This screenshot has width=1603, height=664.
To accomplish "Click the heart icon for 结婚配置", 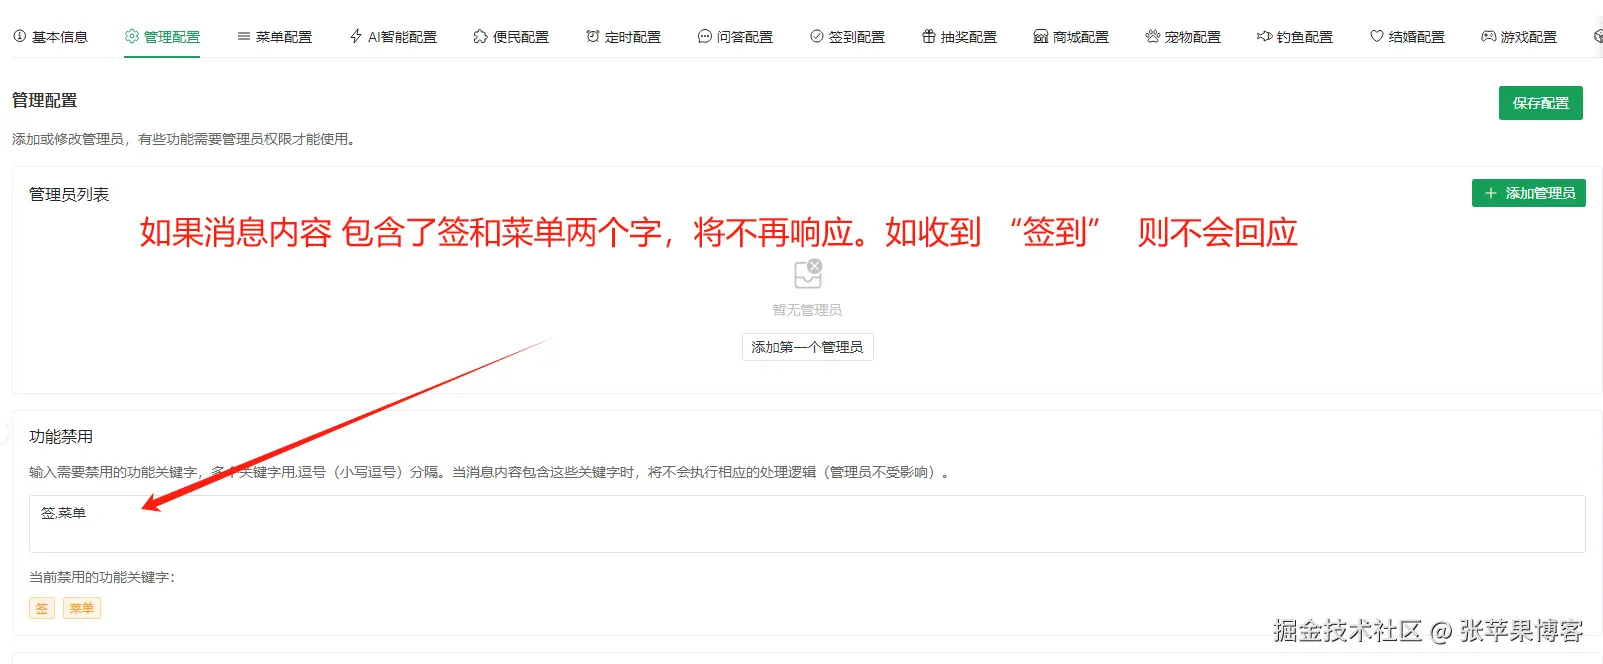I will pos(1377,36).
